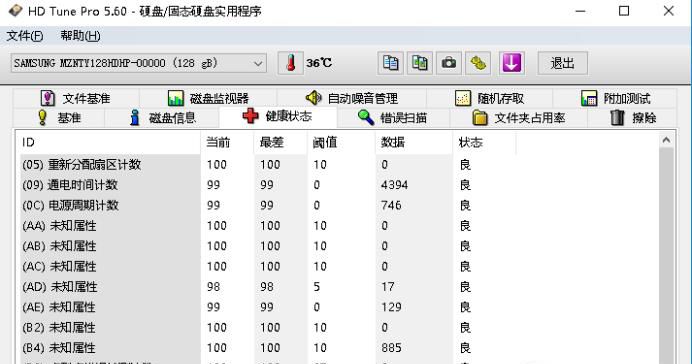Copy info to clipboard icon

(x=391, y=63)
